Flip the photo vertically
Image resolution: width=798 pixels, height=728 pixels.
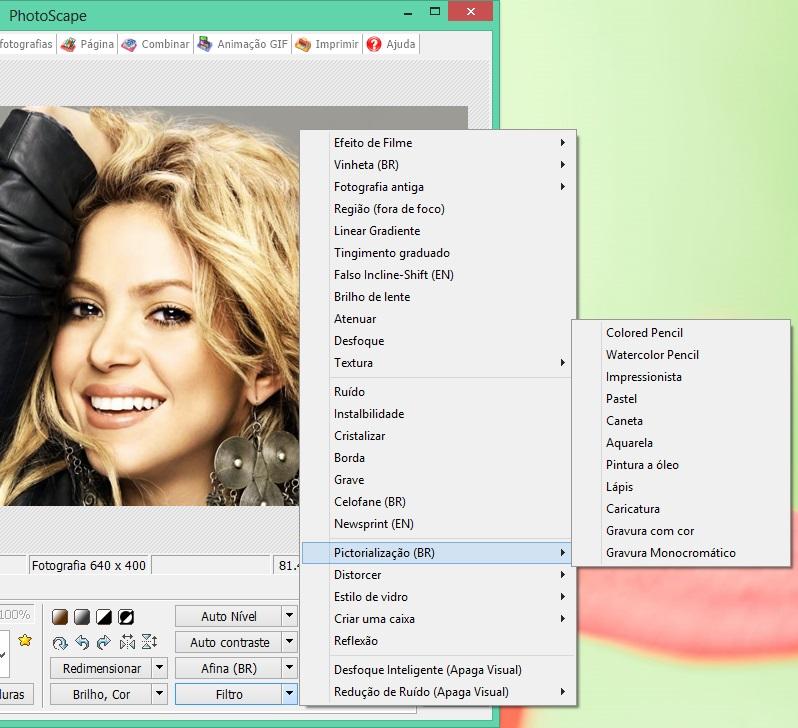coord(149,642)
